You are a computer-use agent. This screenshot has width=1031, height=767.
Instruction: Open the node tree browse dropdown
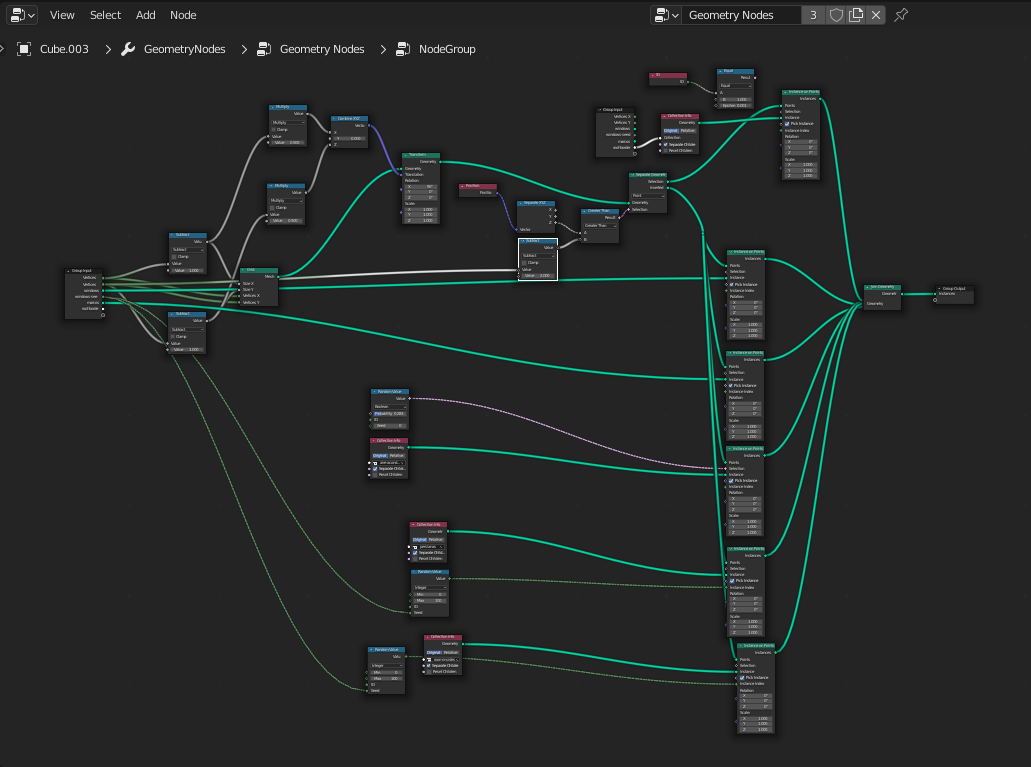pos(665,15)
